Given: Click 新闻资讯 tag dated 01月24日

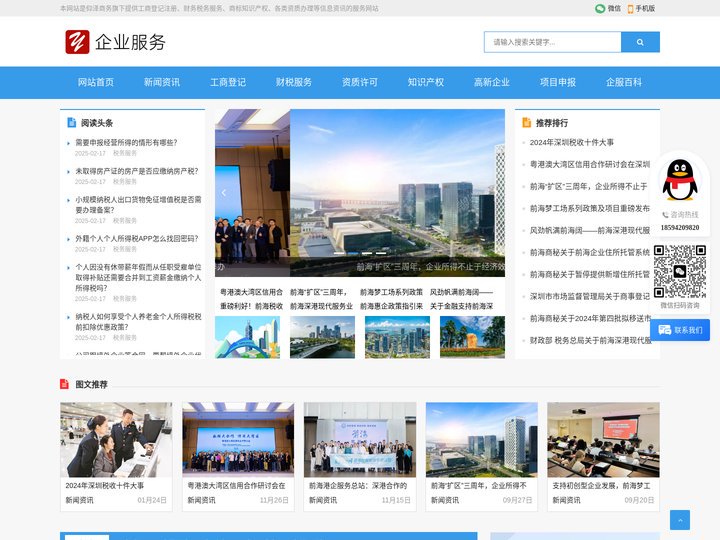Looking at the screenshot, I should pos(79,500).
